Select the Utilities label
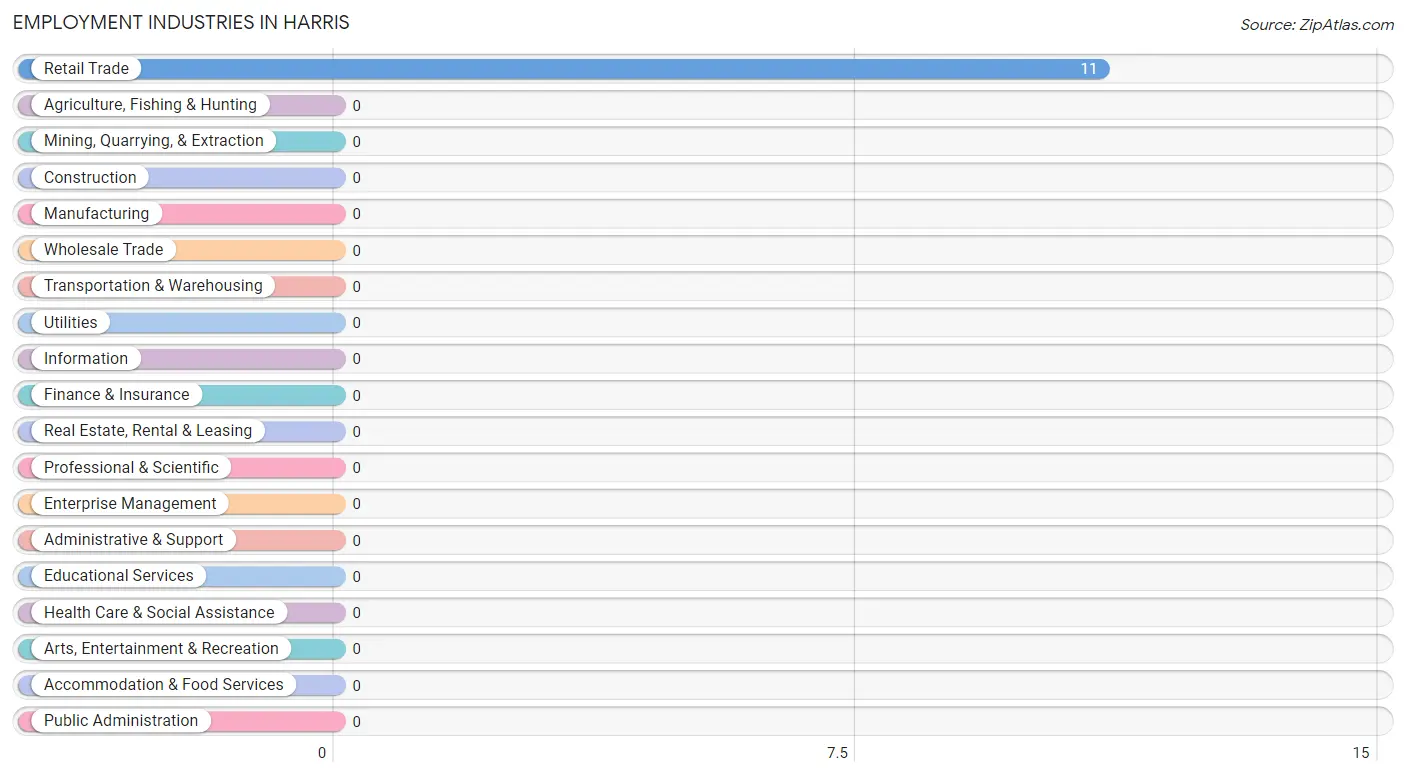The image size is (1406, 776). pos(71,323)
